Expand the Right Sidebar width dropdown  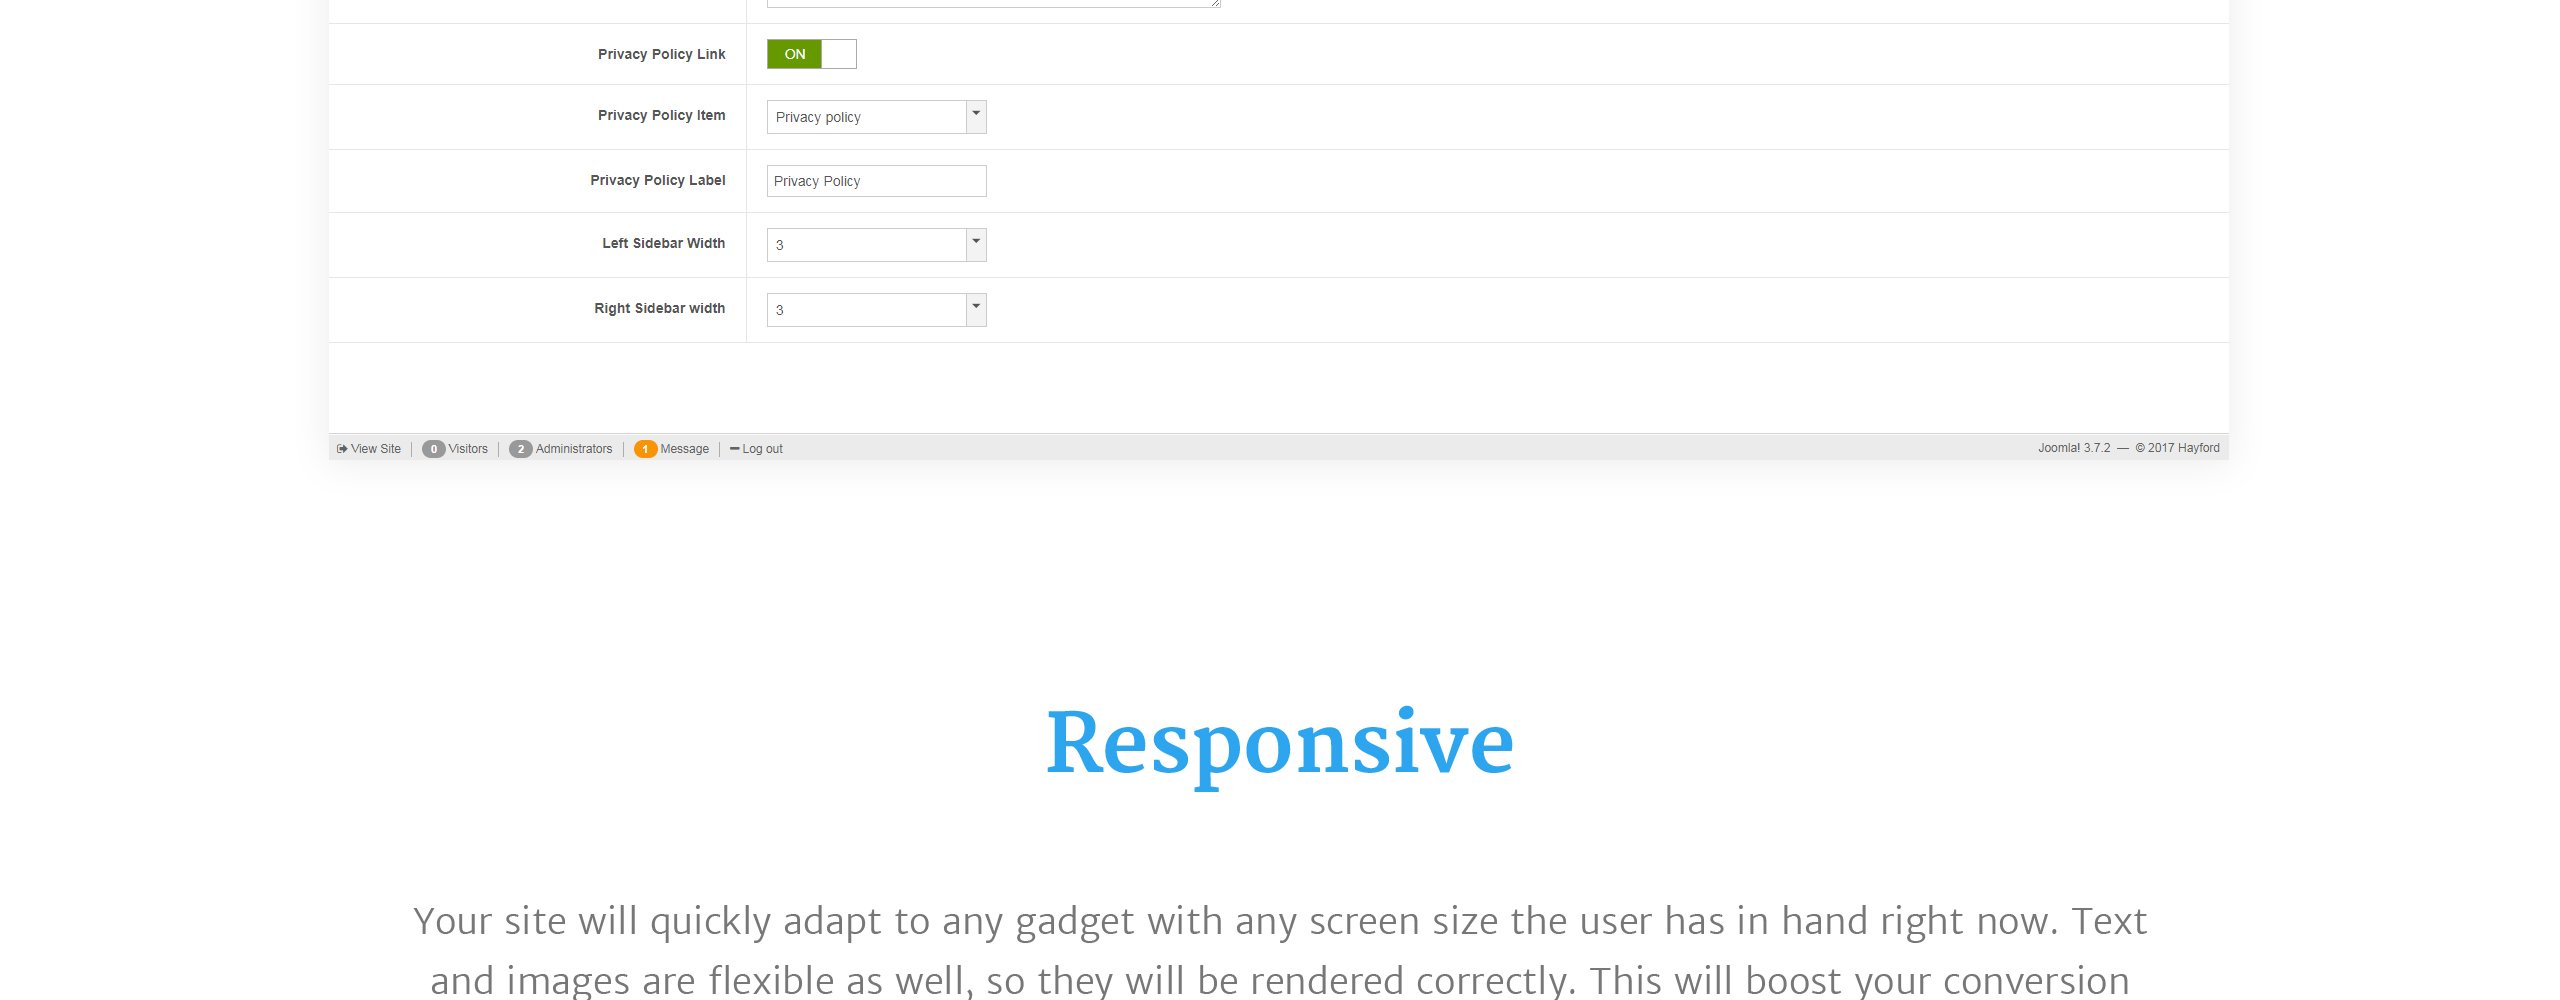click(876, 310)
